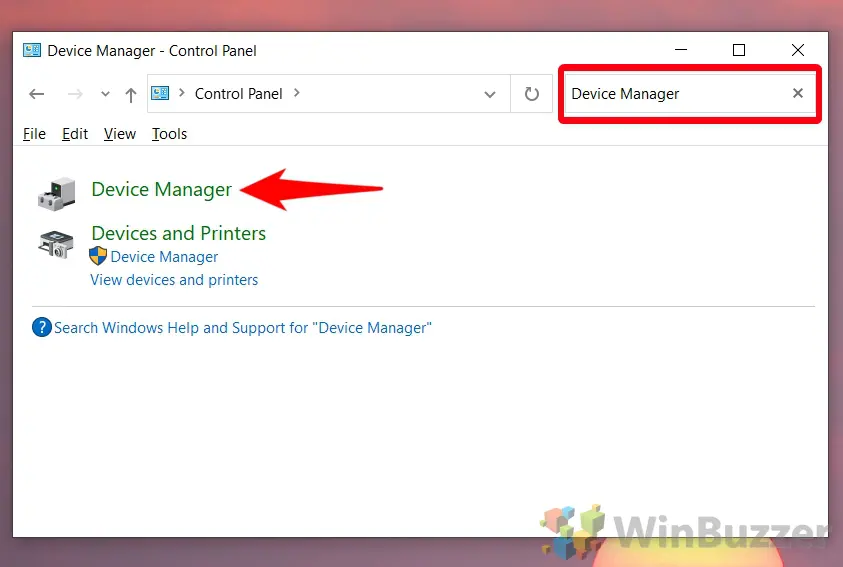This screenshot has height=567, width=843.
Task: Open the Devices and Printers heading
Action: click(x=178, y=233)
